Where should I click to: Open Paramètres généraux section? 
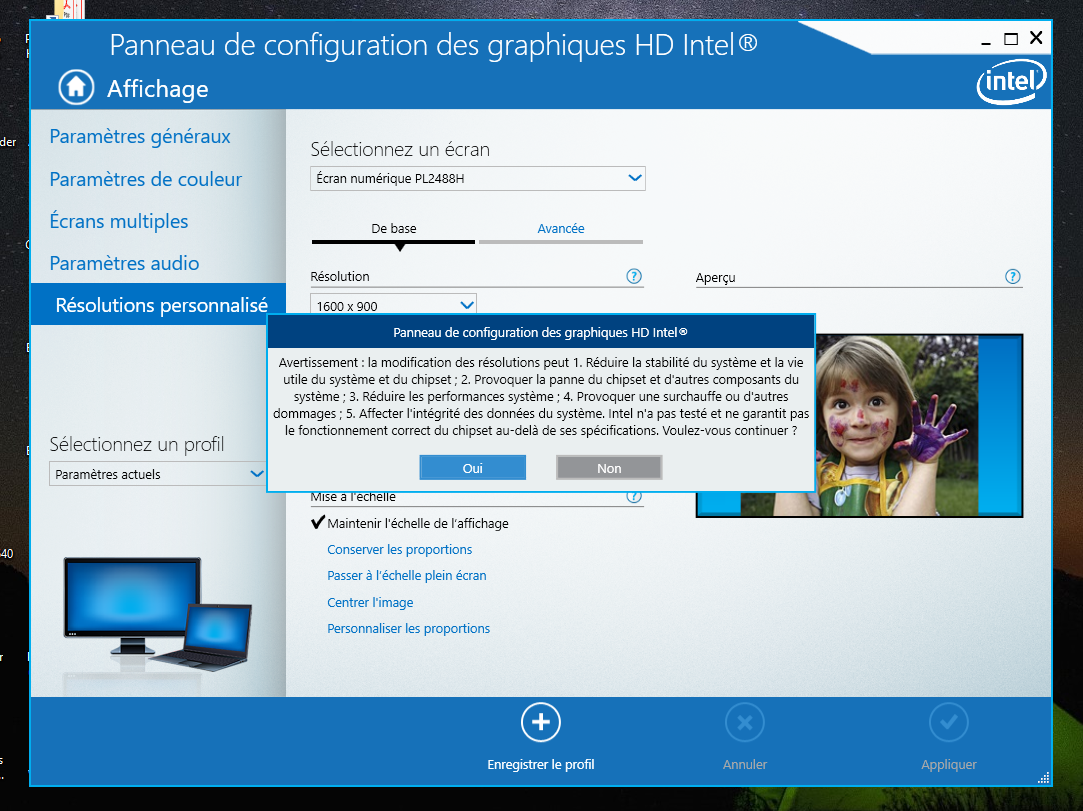click(140, 136)
